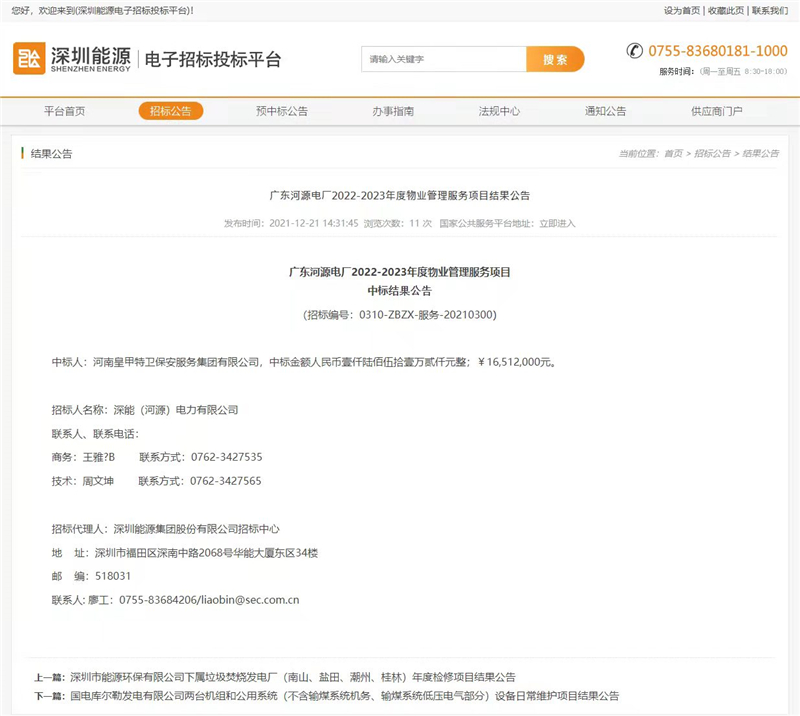Open the 预中标公告 navigation tab
The width and height of the screenshot is (800, 716).
click(x=282, y=111)
